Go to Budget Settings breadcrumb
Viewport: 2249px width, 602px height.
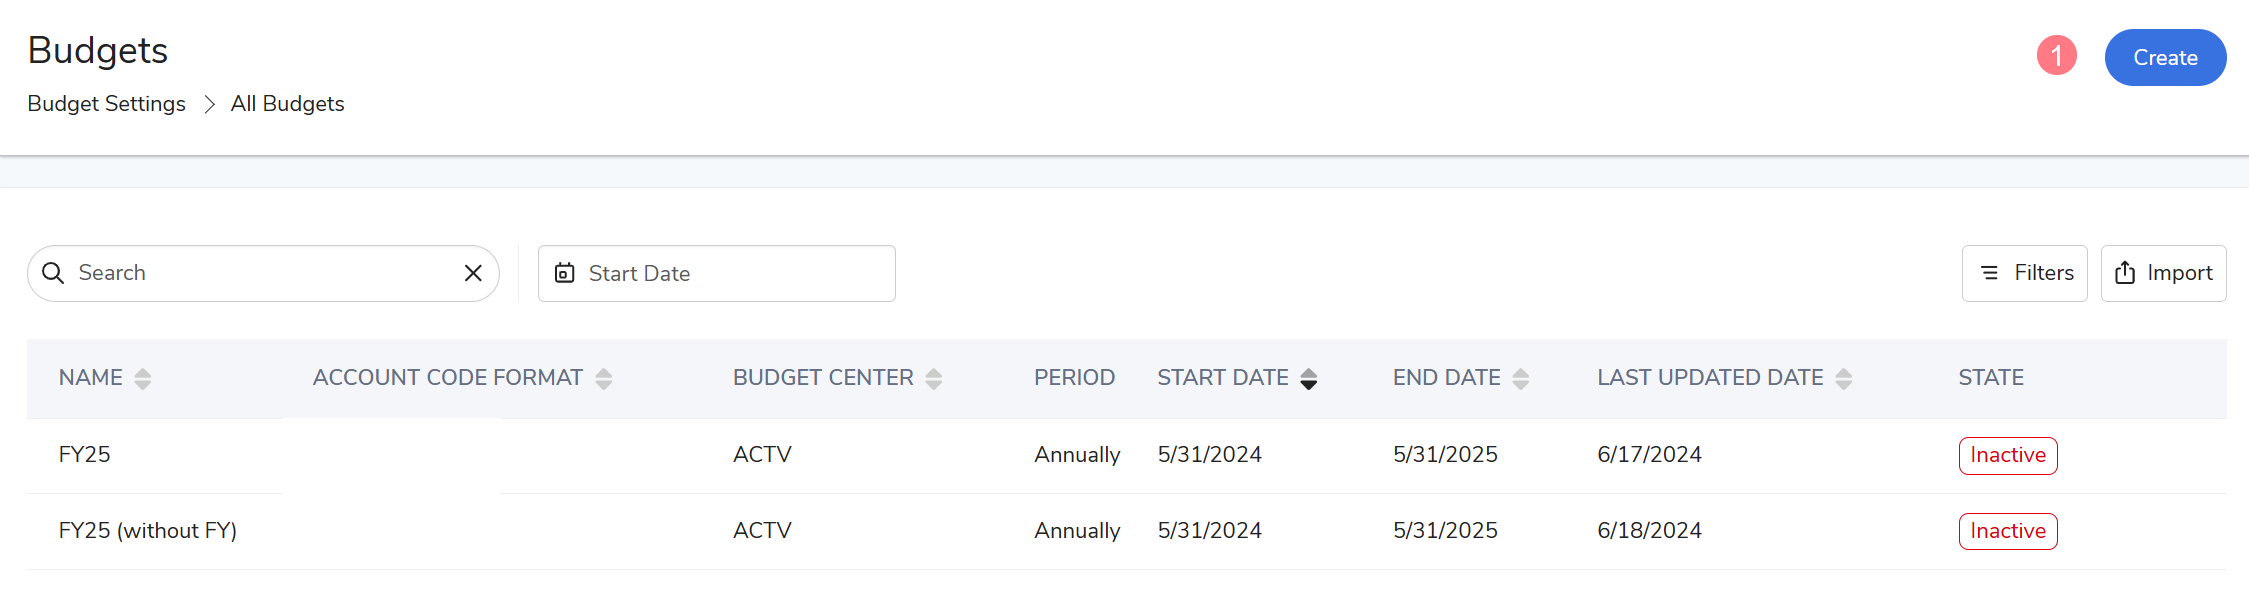coord(107,104)
